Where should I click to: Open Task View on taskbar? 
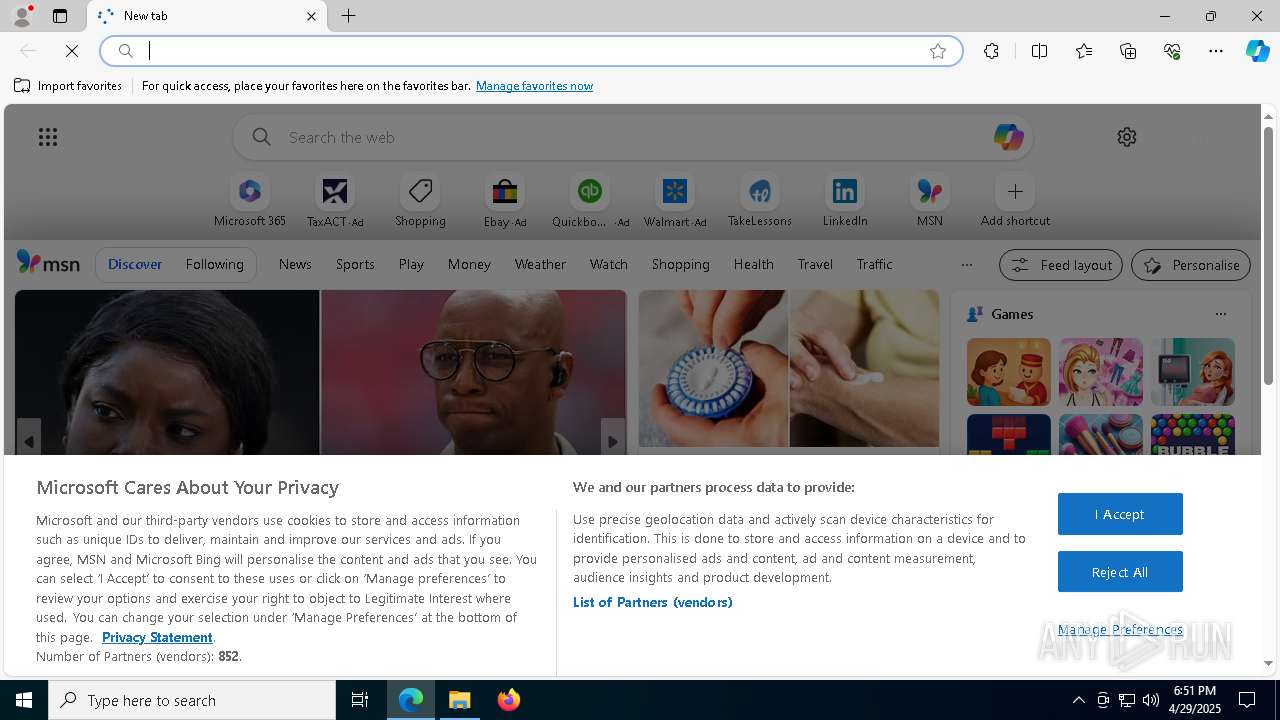360,700
